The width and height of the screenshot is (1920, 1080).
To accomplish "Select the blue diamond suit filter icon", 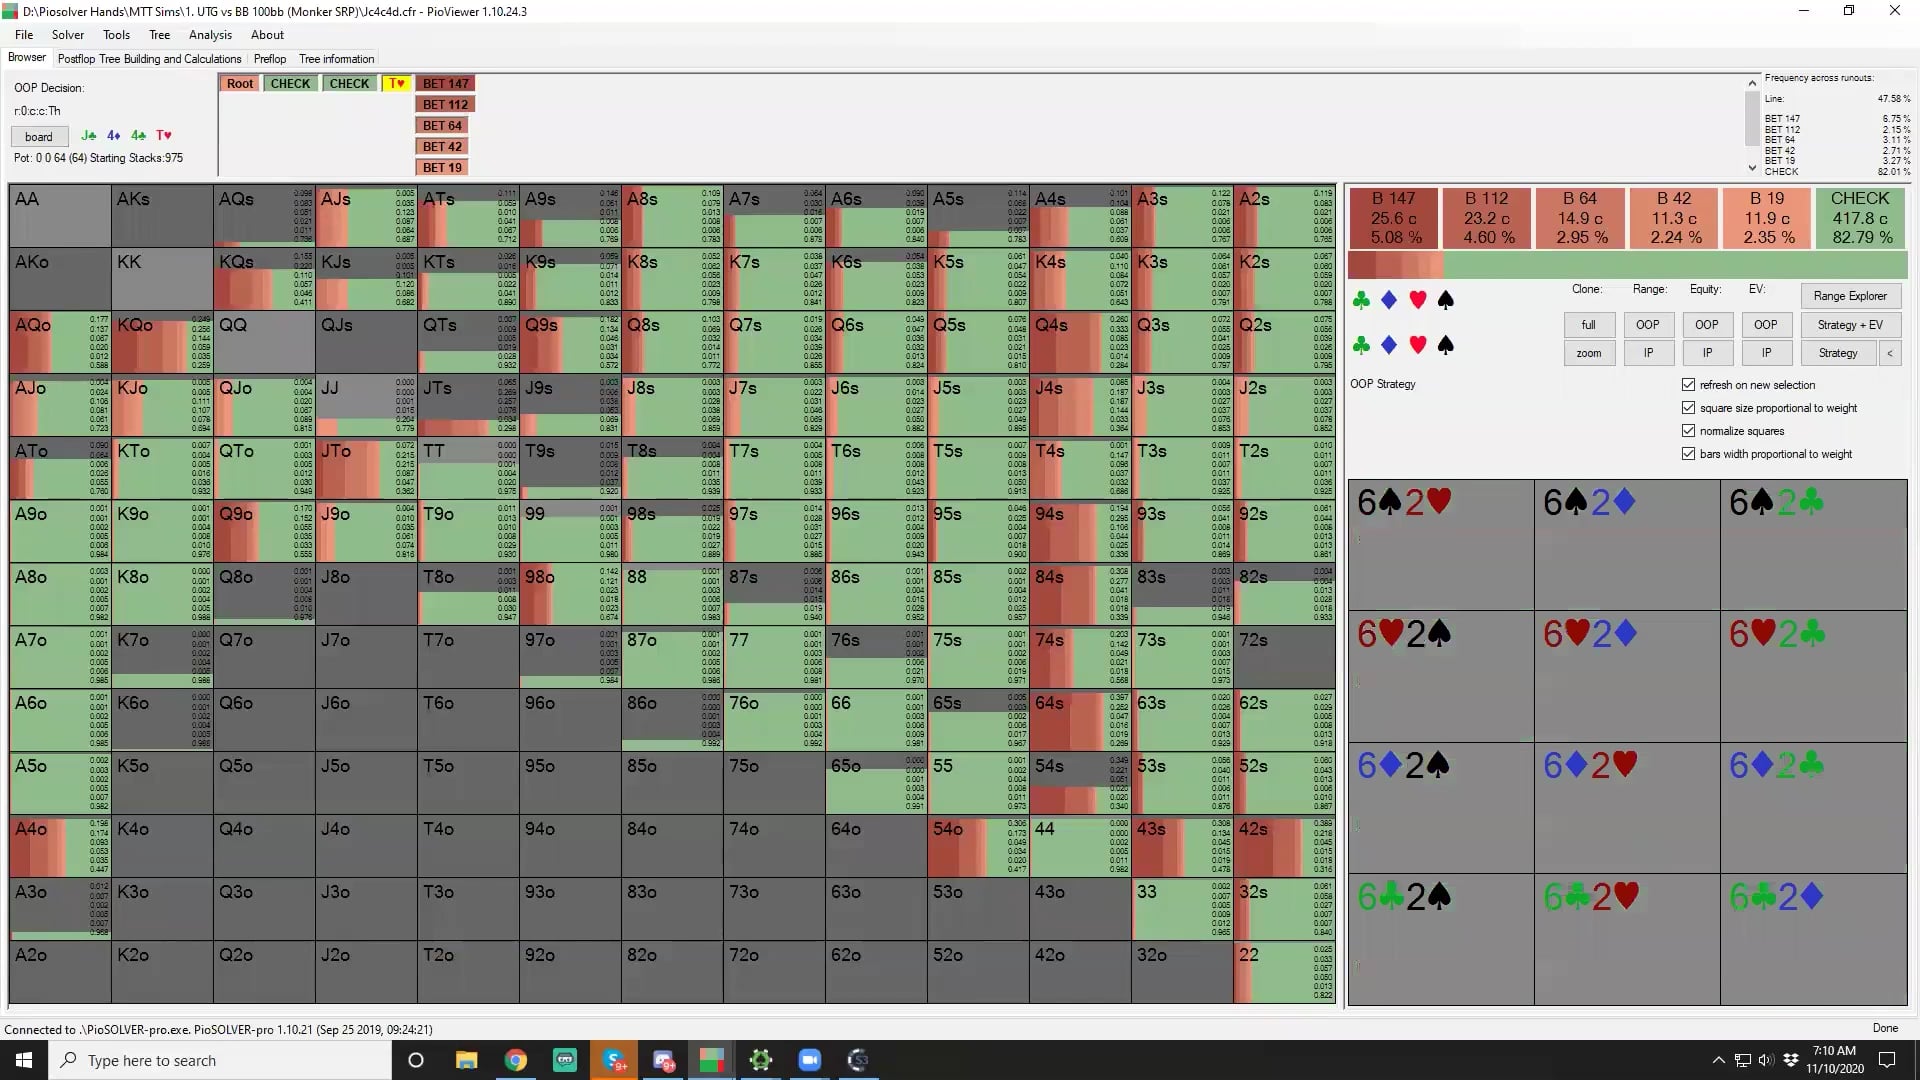I will point(1388,299).
